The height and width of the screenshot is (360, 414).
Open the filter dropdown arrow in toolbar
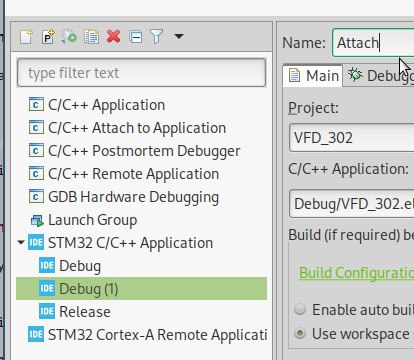click(179, 36)
